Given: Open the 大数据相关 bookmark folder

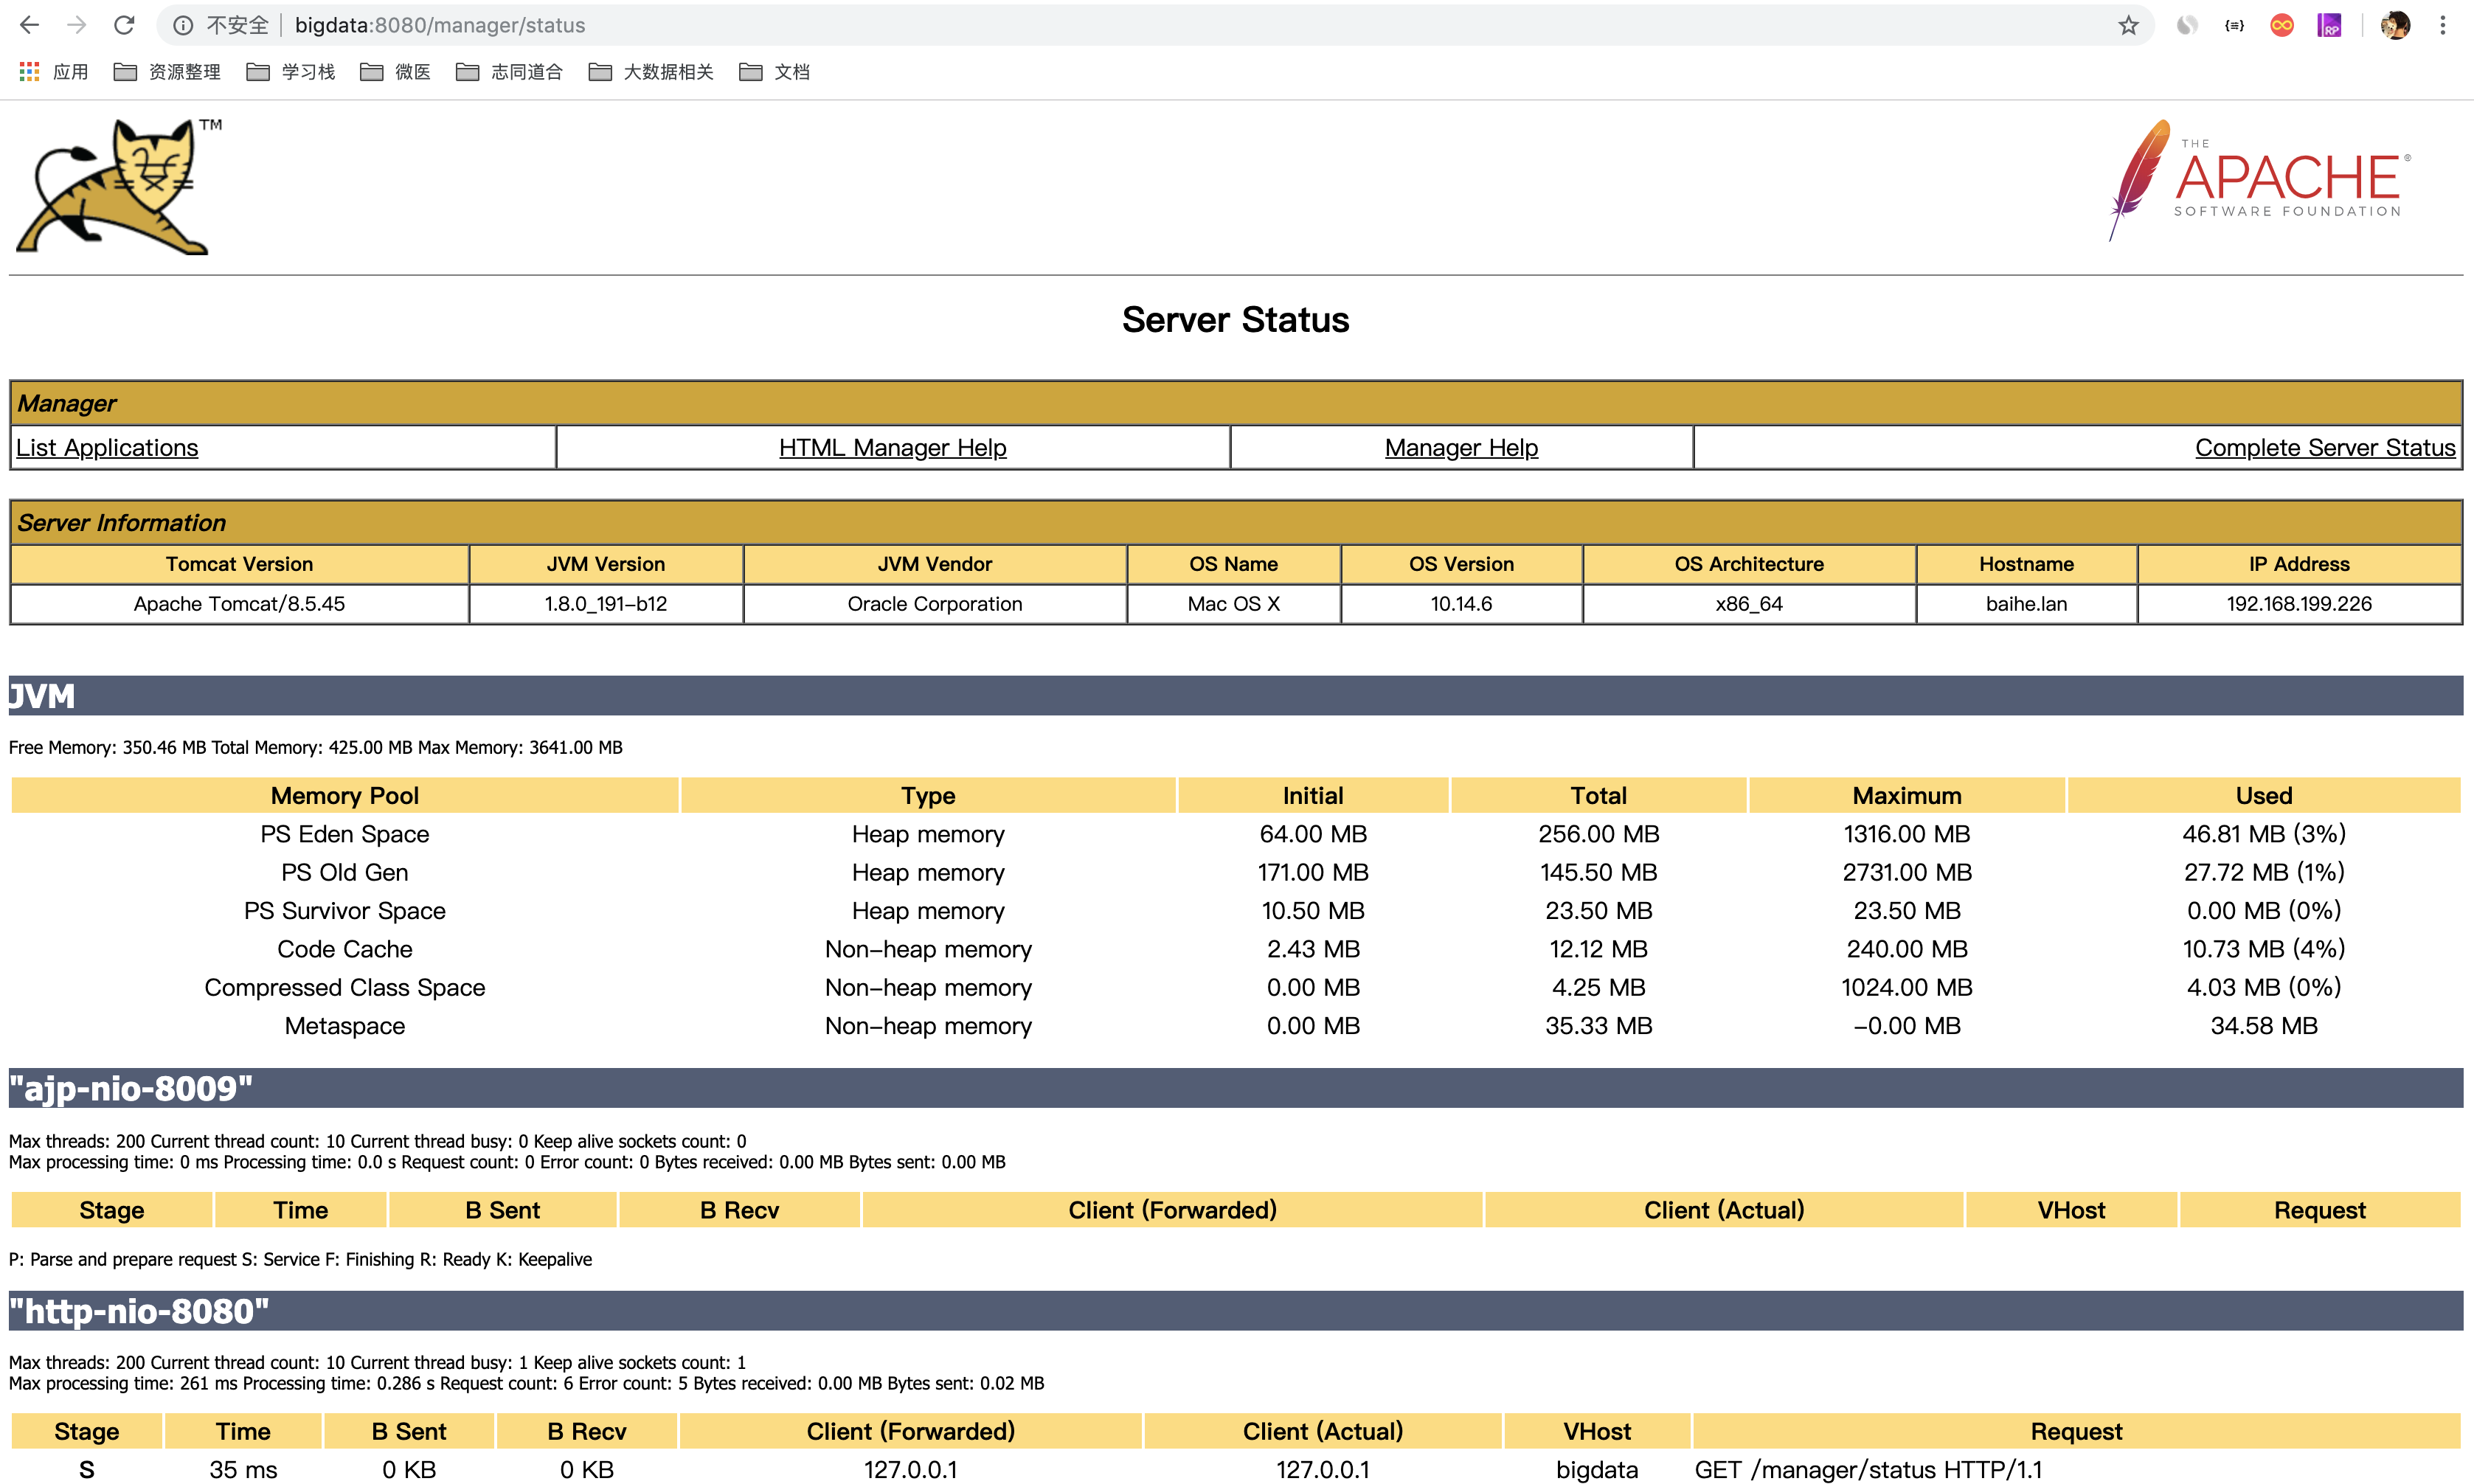Looking at the screenshot, I should point(651,72).
